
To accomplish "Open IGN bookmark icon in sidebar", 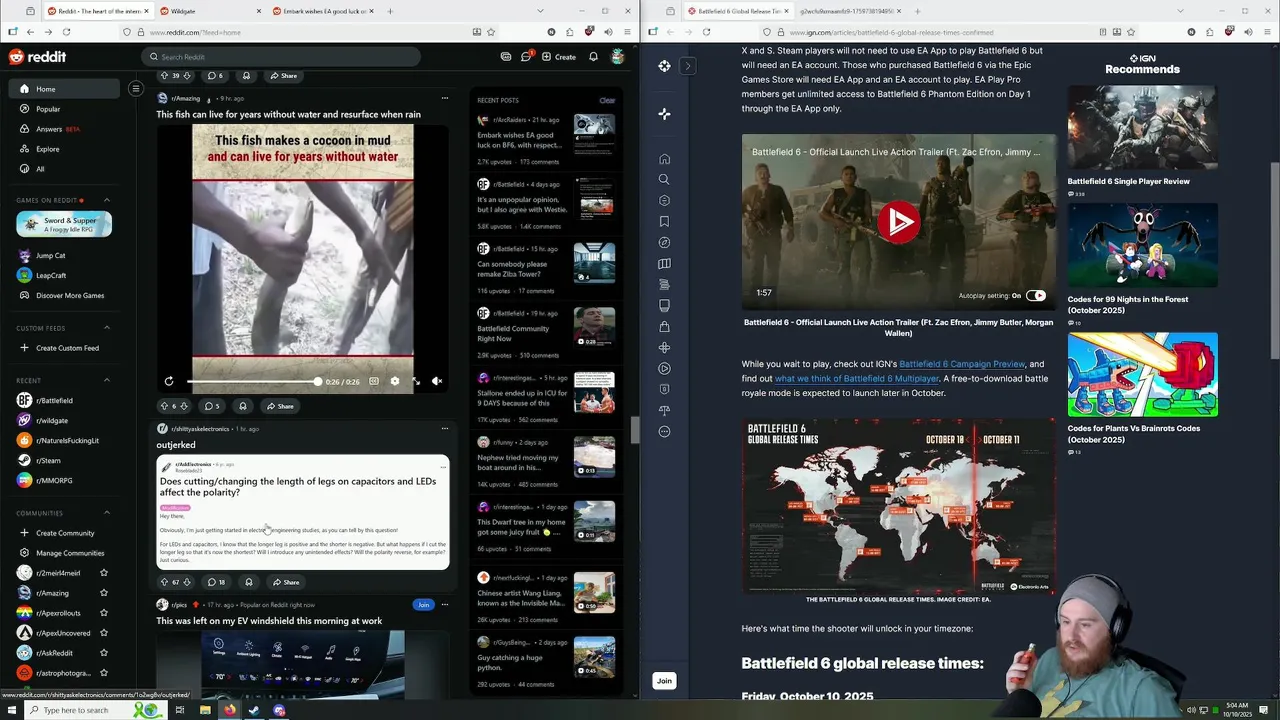I will tap(664, 222).
